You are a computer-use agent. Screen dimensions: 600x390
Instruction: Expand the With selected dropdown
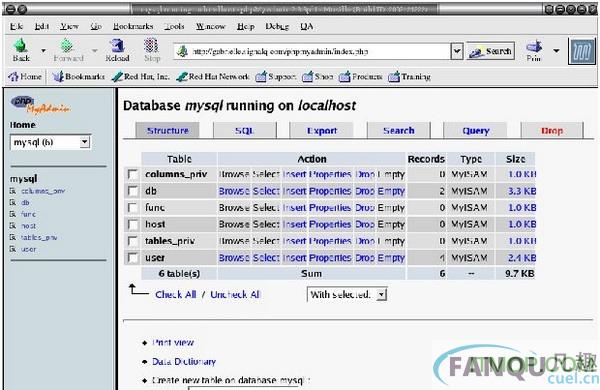[x=347, y=295]
